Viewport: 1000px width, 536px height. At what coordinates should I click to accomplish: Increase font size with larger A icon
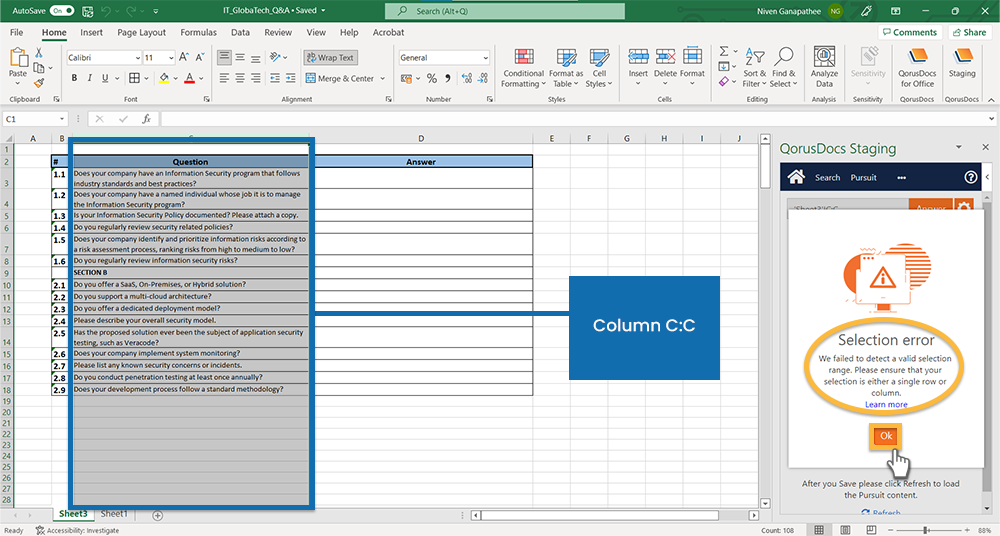[x=184, y=57]
